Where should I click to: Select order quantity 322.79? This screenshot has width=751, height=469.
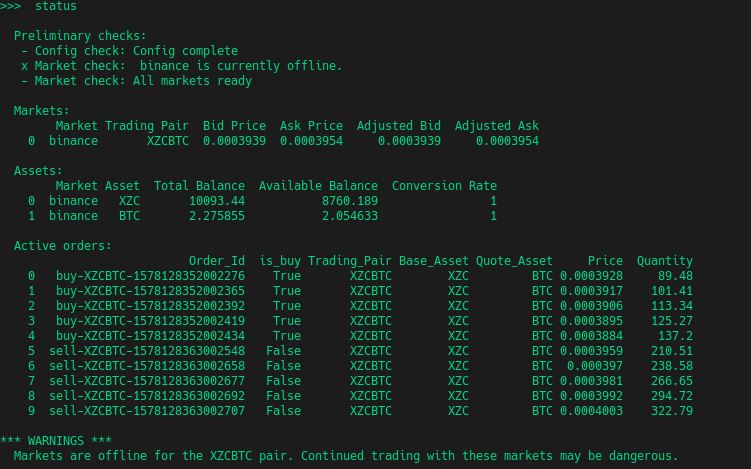672,411
